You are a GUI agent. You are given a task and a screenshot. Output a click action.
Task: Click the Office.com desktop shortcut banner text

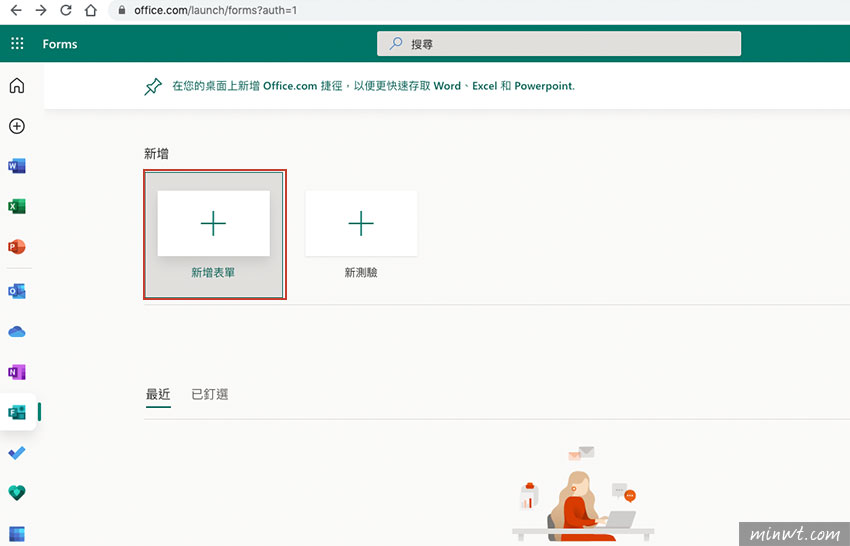[x=374, y=86]
